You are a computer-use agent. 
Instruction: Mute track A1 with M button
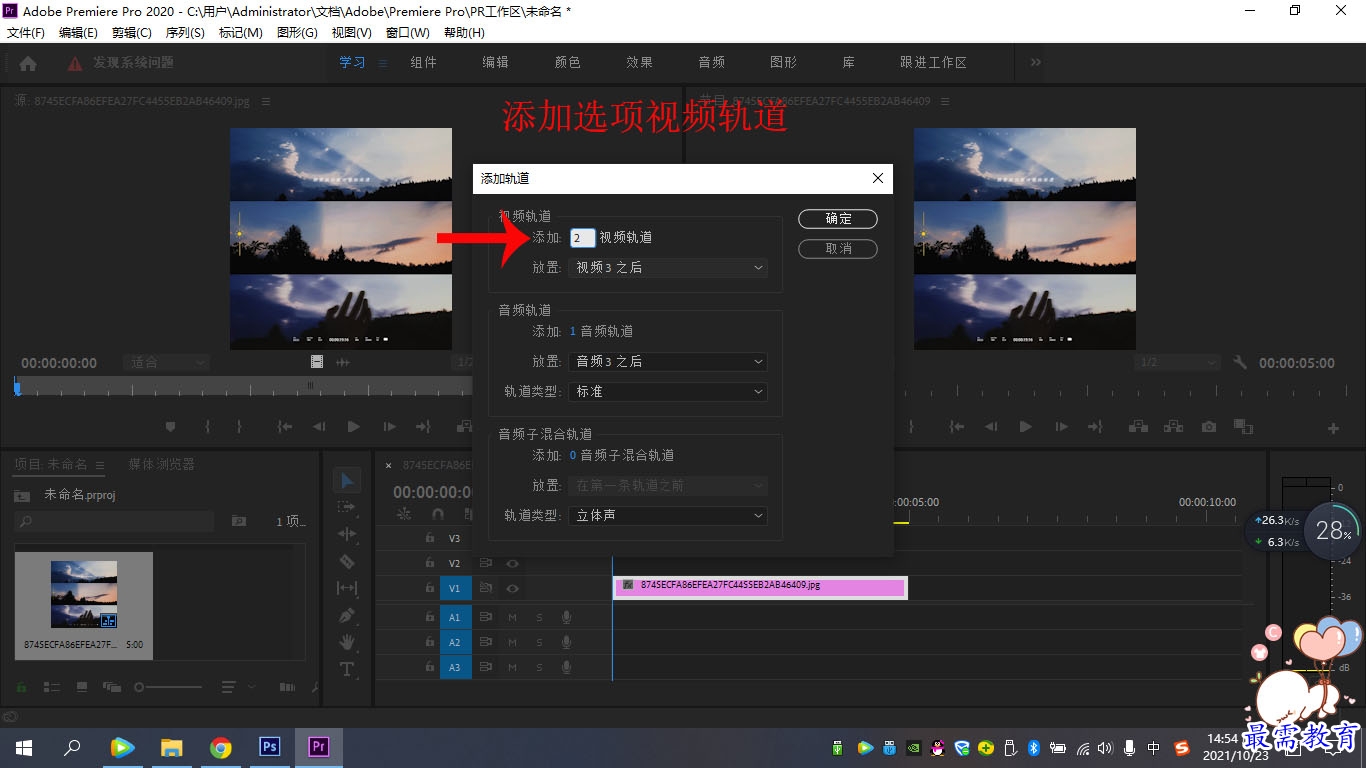(x=512, y=617)
